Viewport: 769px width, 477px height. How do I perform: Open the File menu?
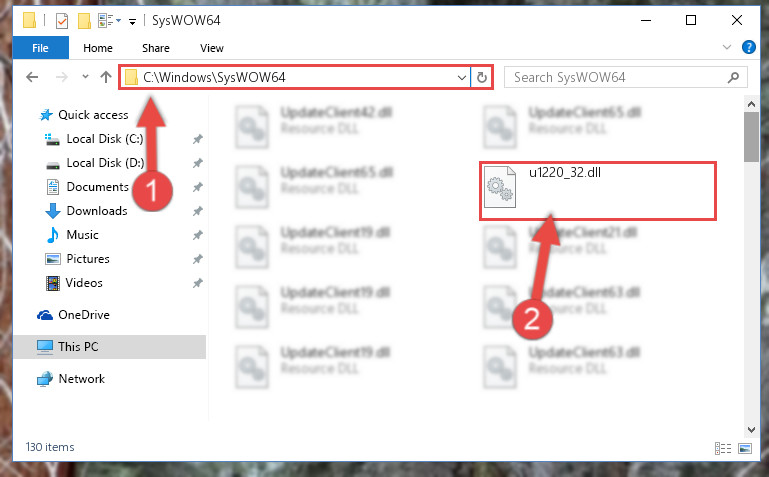tap(40, 48)
